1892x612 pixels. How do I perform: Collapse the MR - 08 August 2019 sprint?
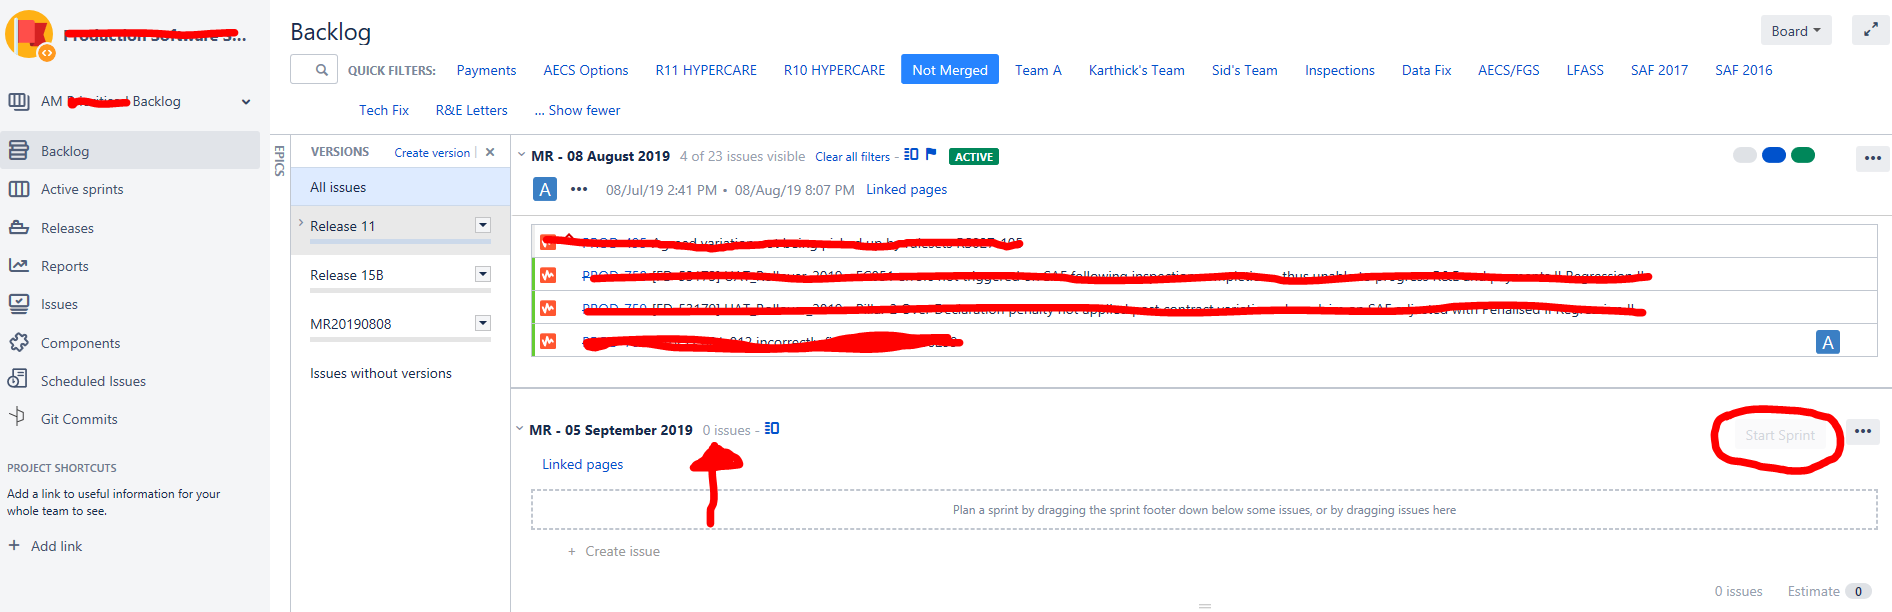tap(521, 155)
